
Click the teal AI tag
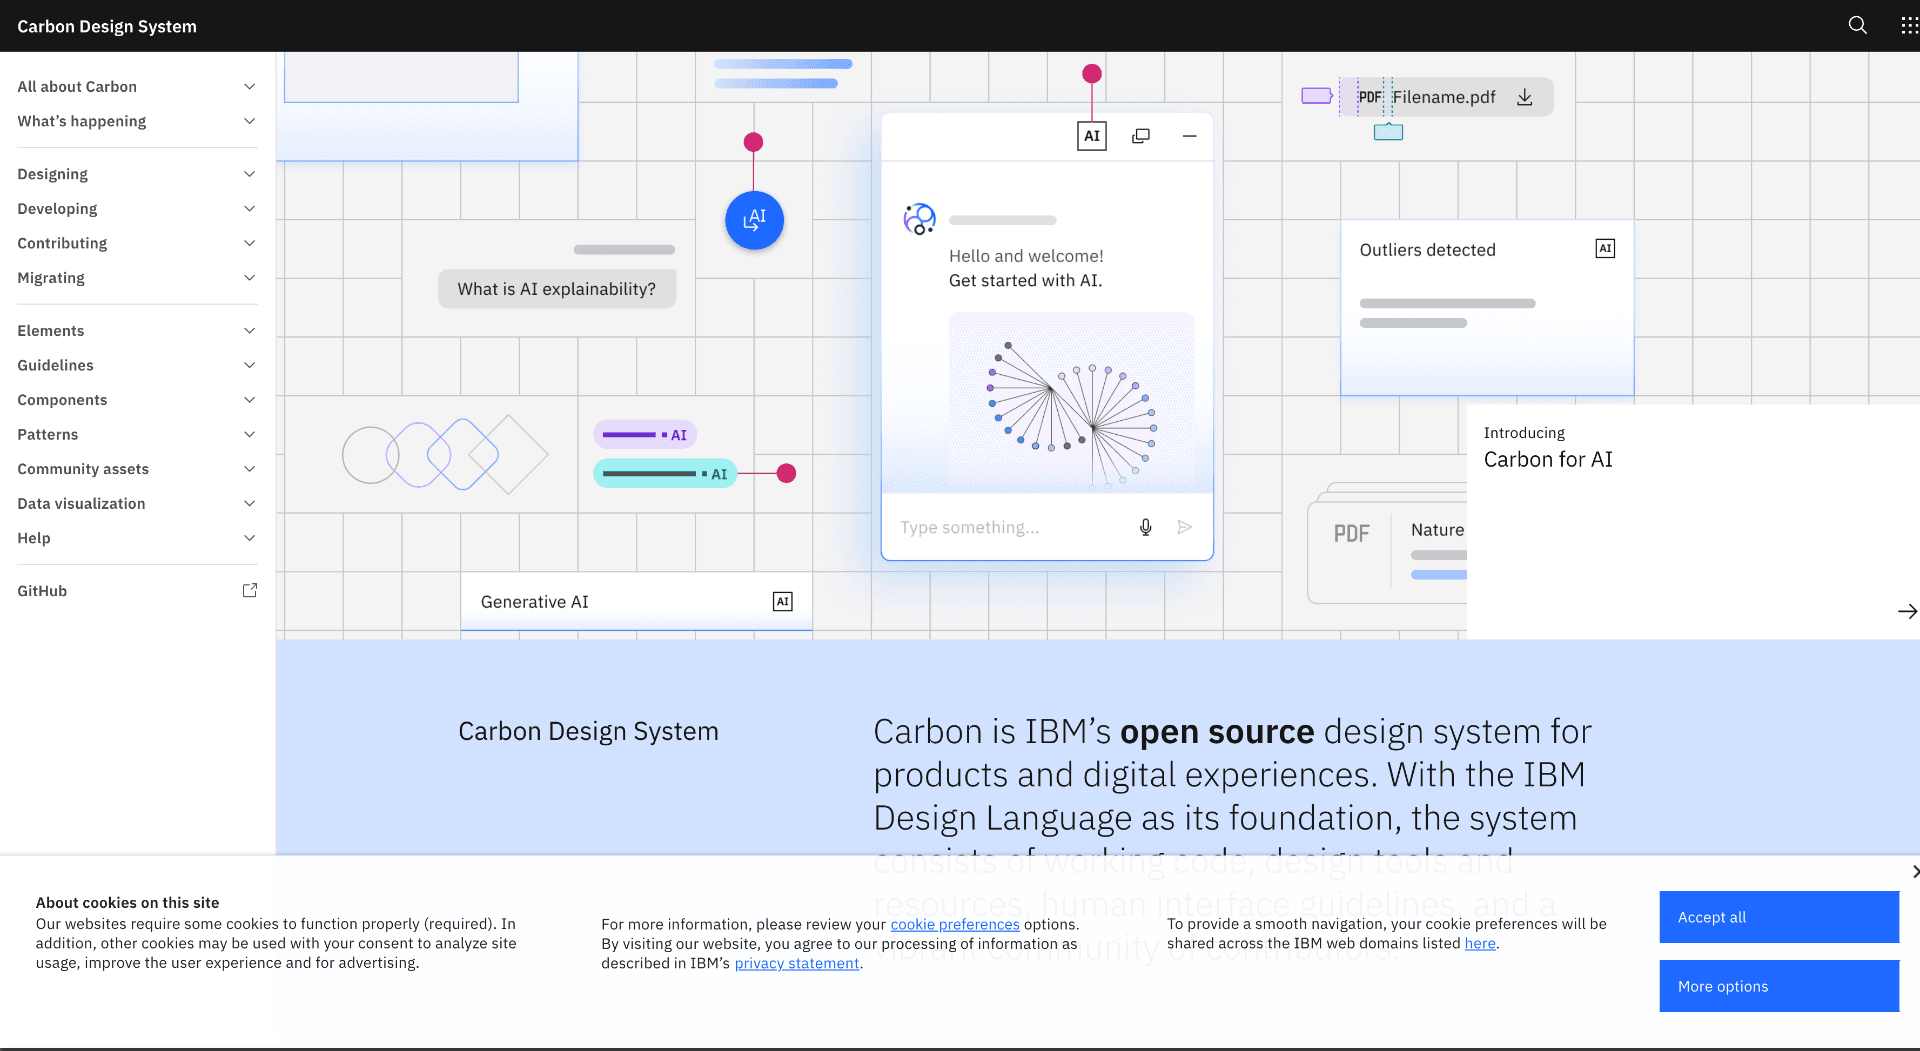[665, 474]
